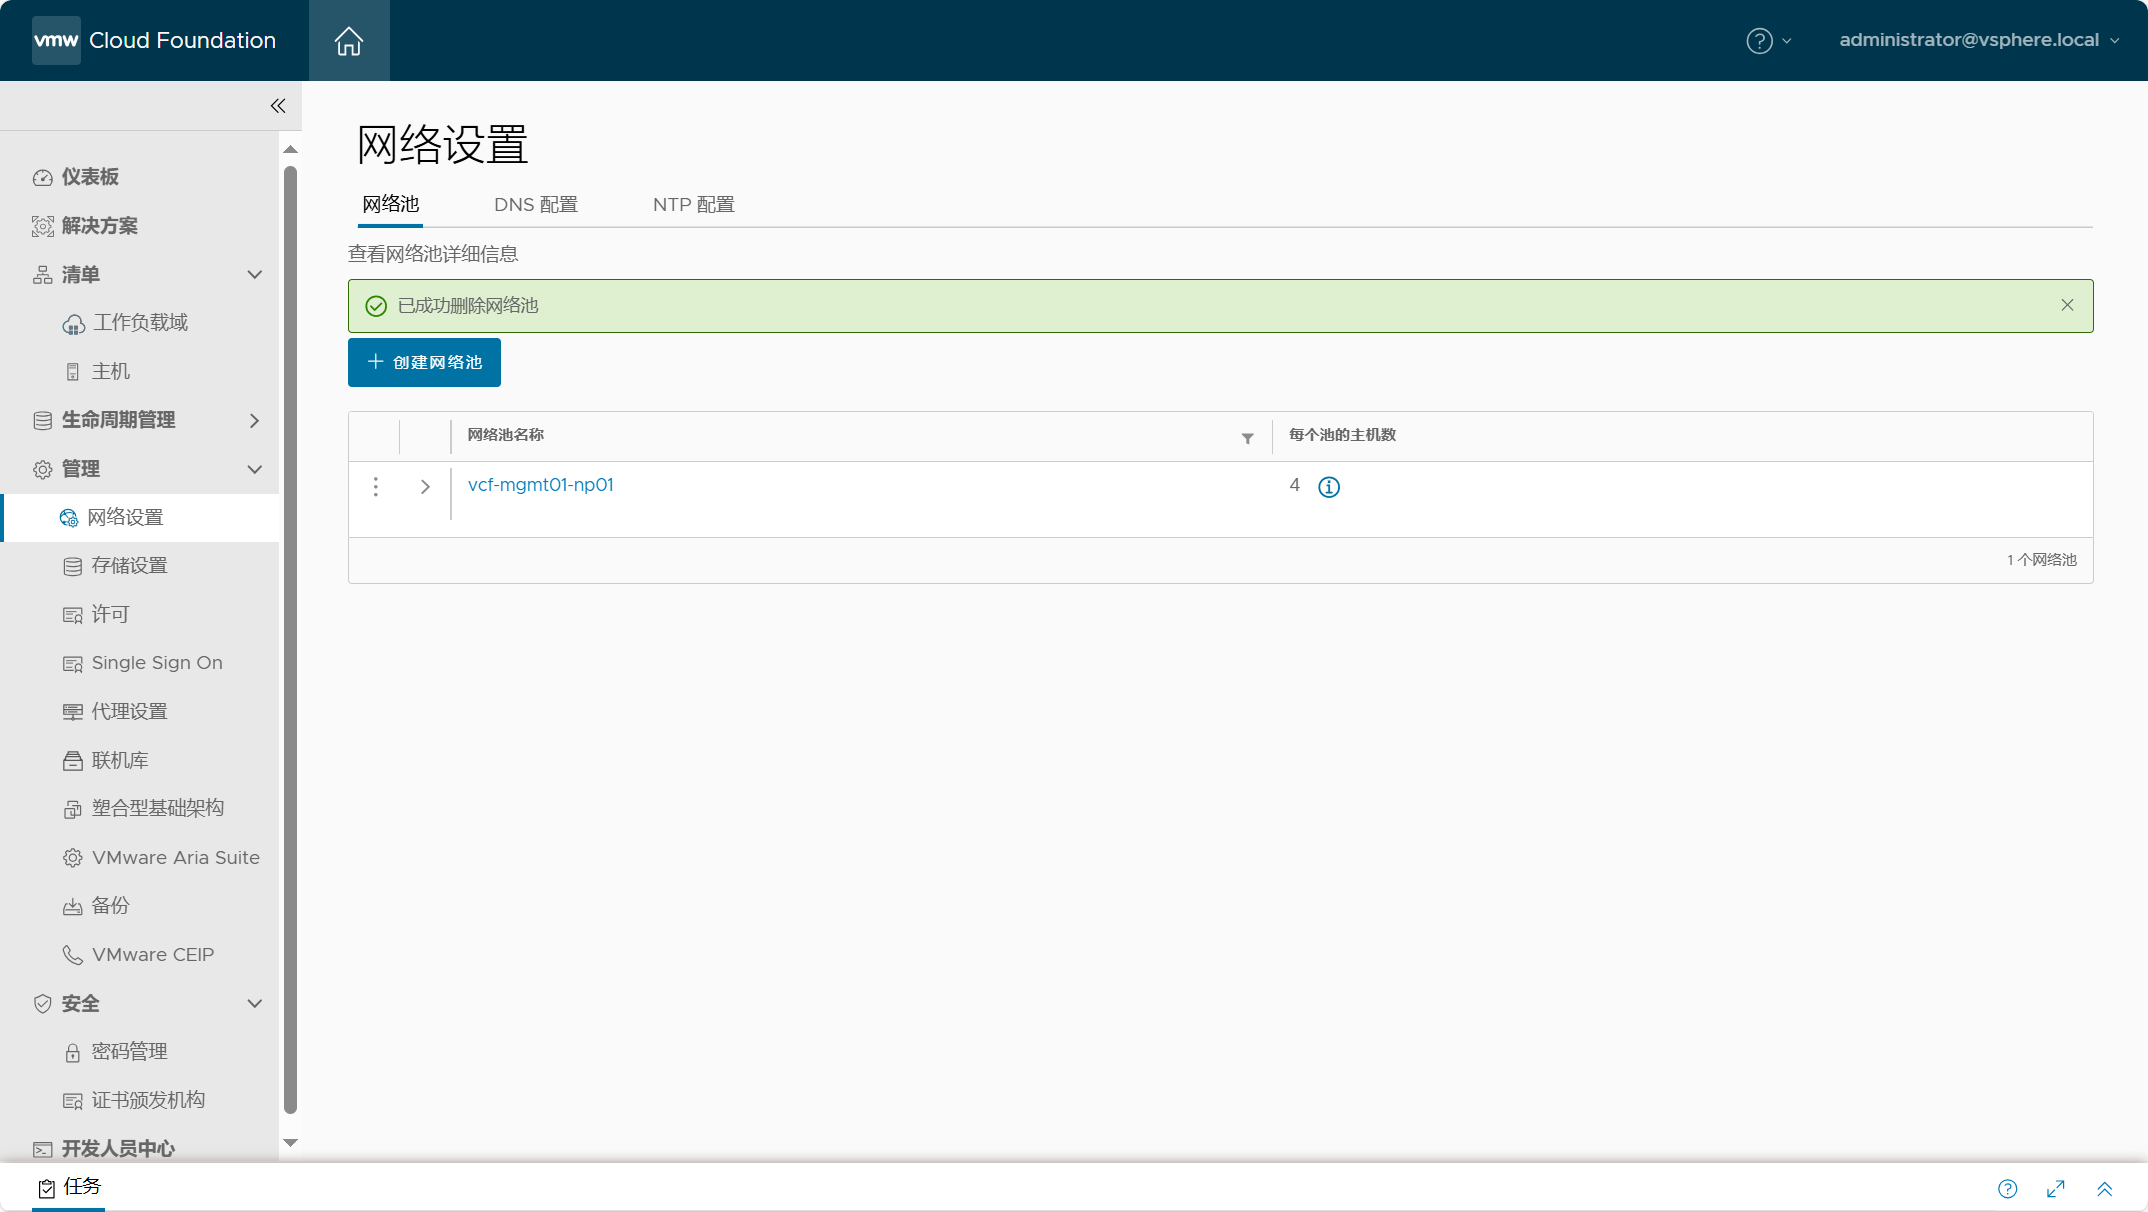The image size is (2148, 1212).
Task: Switch to the NTP 配置 tab
Action: (x=694, y=204)
